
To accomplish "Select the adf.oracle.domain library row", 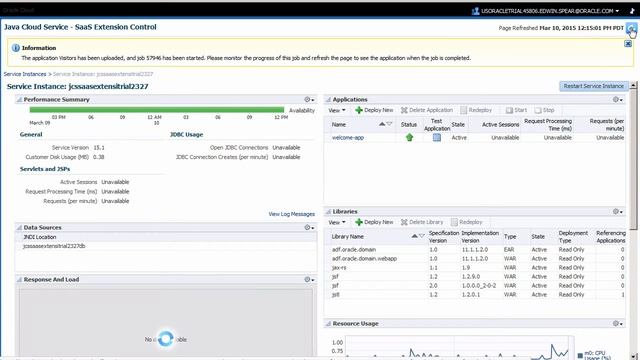I will click(x=475, y=249).
